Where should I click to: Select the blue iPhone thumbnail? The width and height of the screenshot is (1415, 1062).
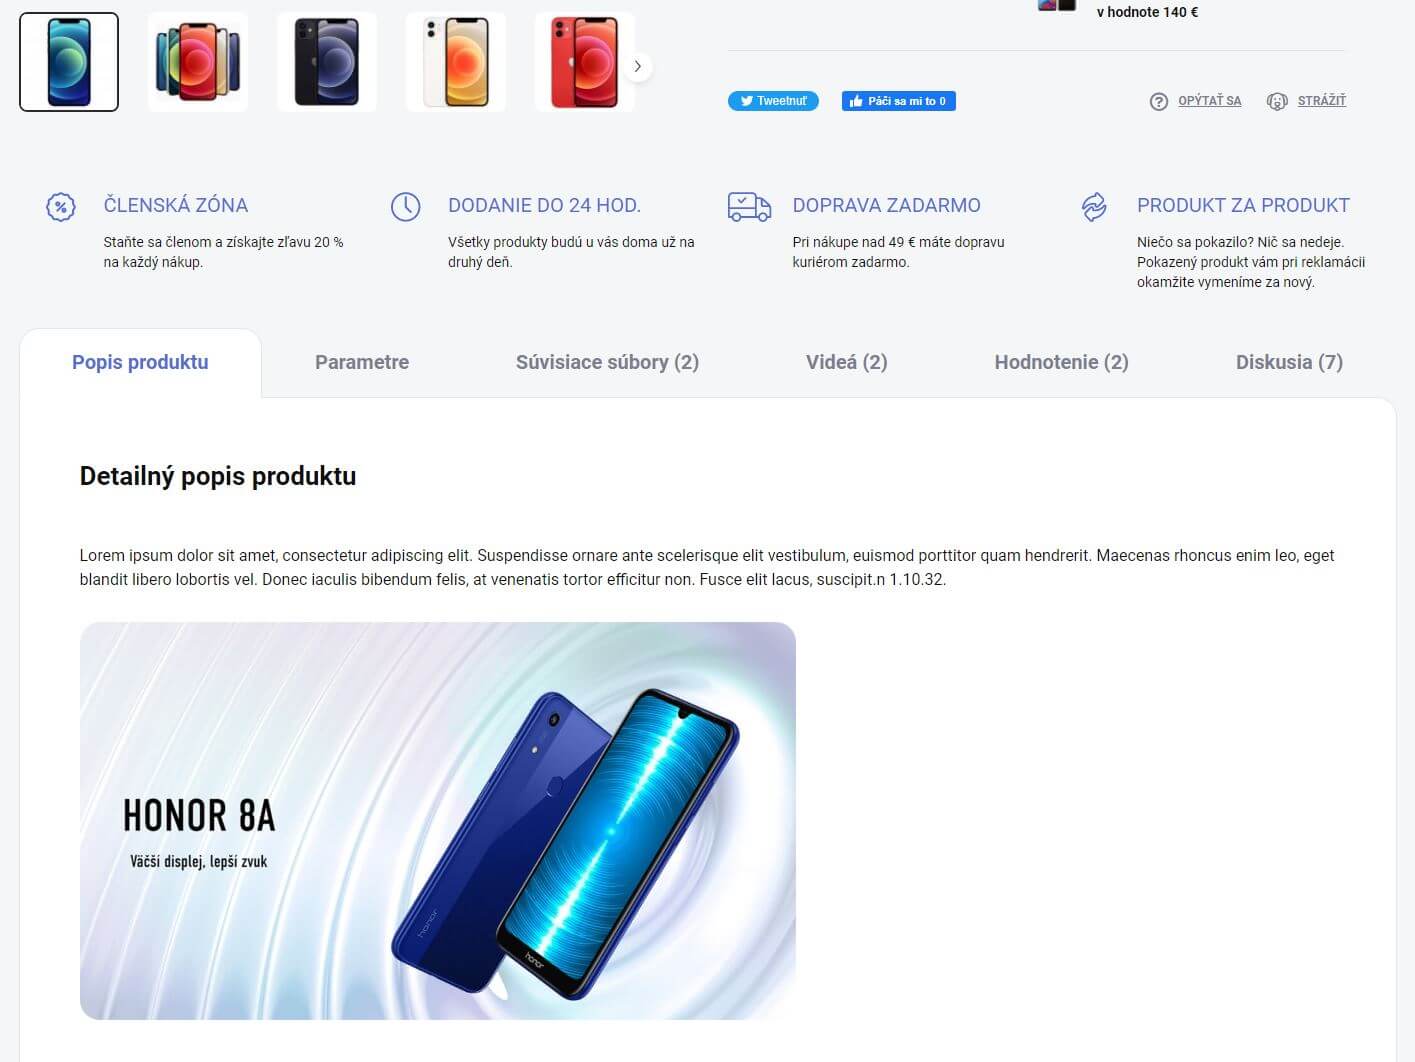pyautogui.click(x=69, y=62)
